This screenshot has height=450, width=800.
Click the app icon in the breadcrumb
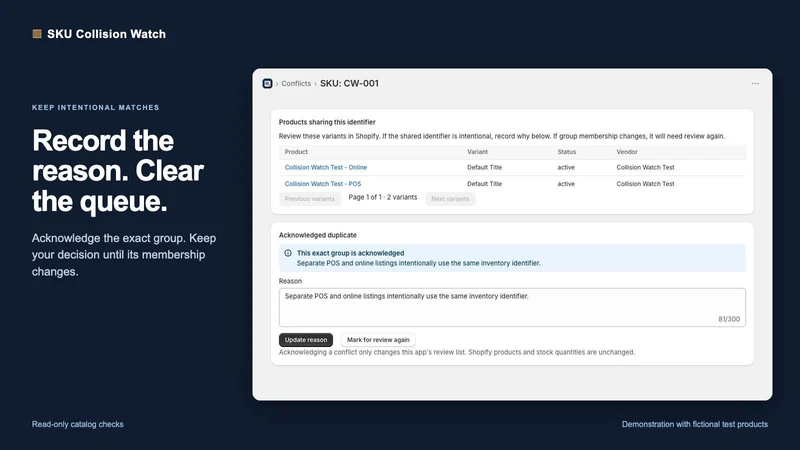click(267, 83)
